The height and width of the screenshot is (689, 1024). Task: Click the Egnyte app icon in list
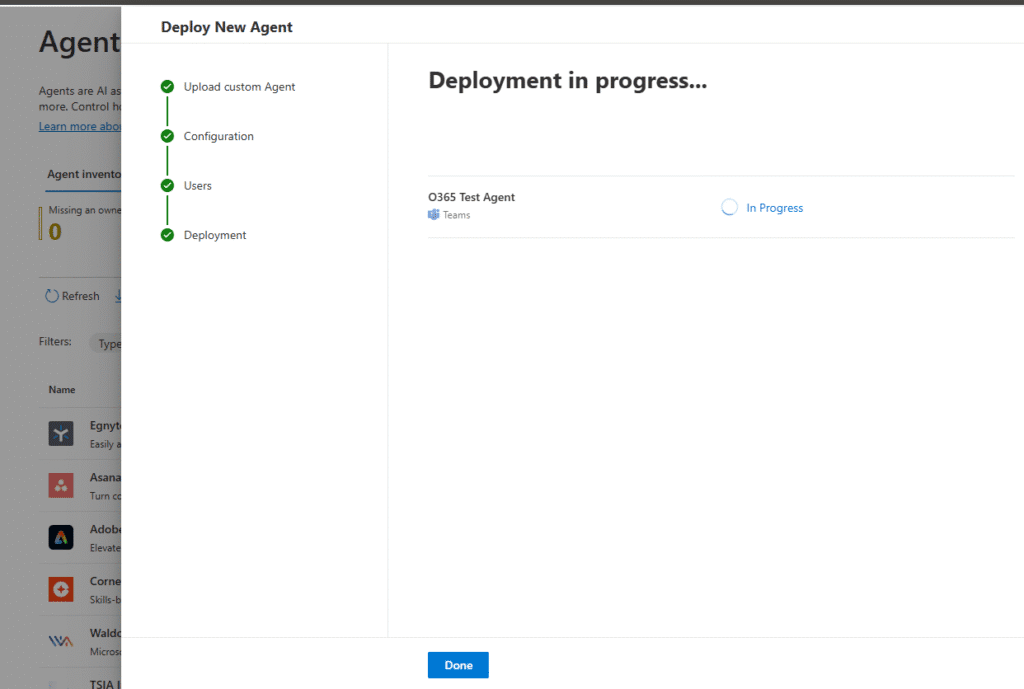pyautogui.click(x=61, y=433)
